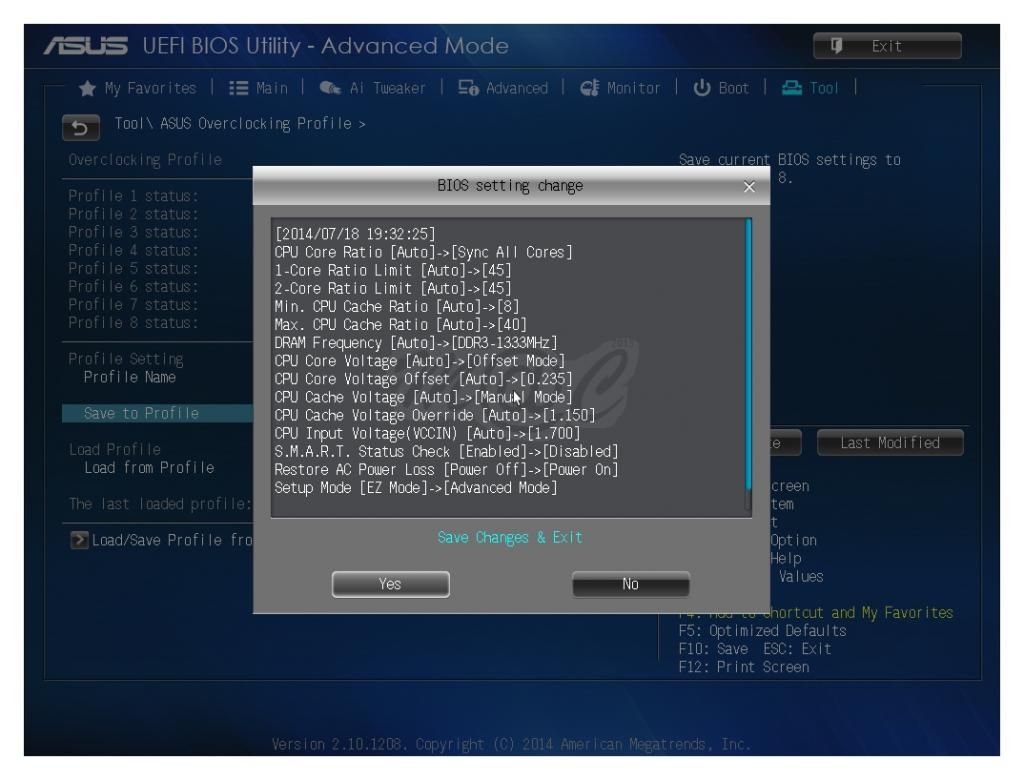The width and height of the screenshot is (1024, 779).
Task: Click the Advanced tab icon
Action: tap(467, 88)
